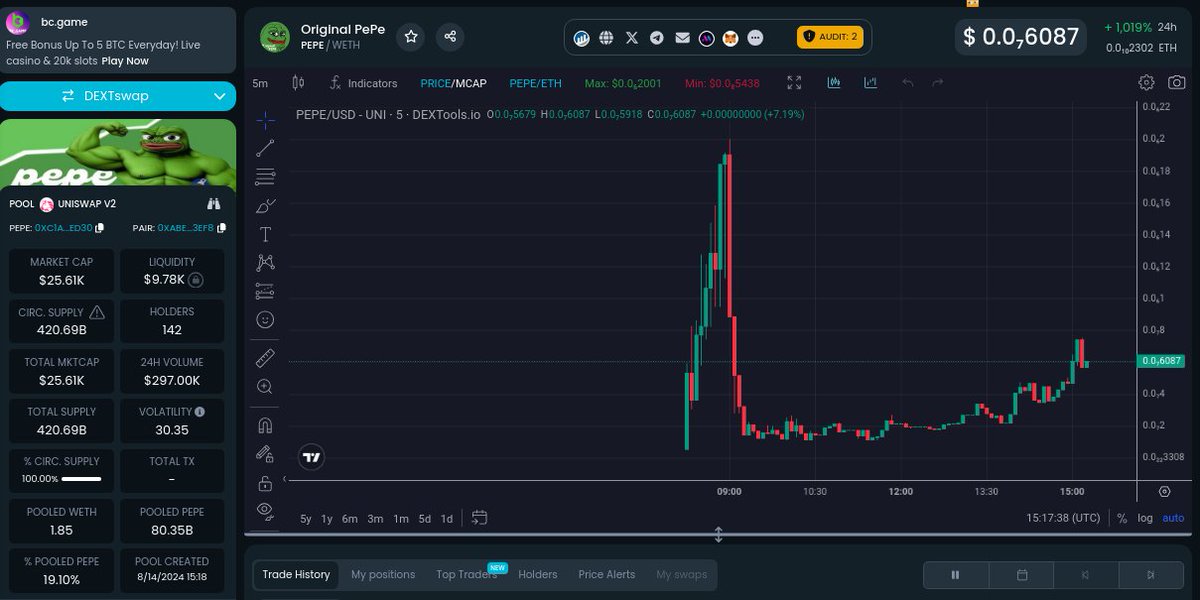Jump to previous trades page
Viewport: 1200px width, 600px height.
tap(1086, 575)
